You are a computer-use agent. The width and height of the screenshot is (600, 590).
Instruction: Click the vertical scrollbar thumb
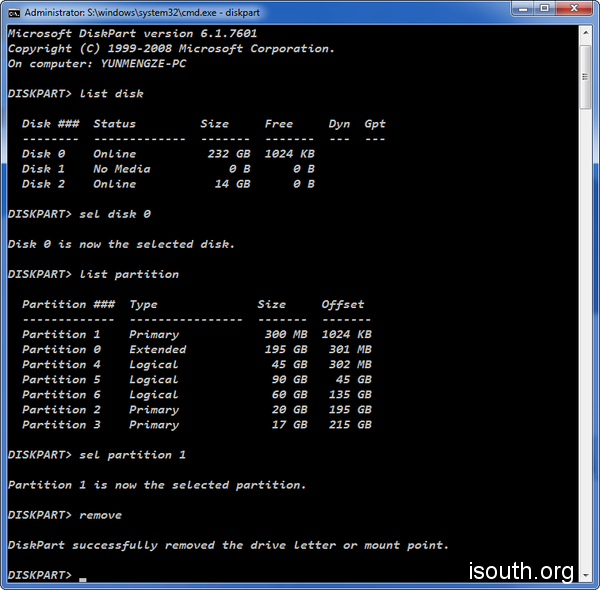pos(585,77)
